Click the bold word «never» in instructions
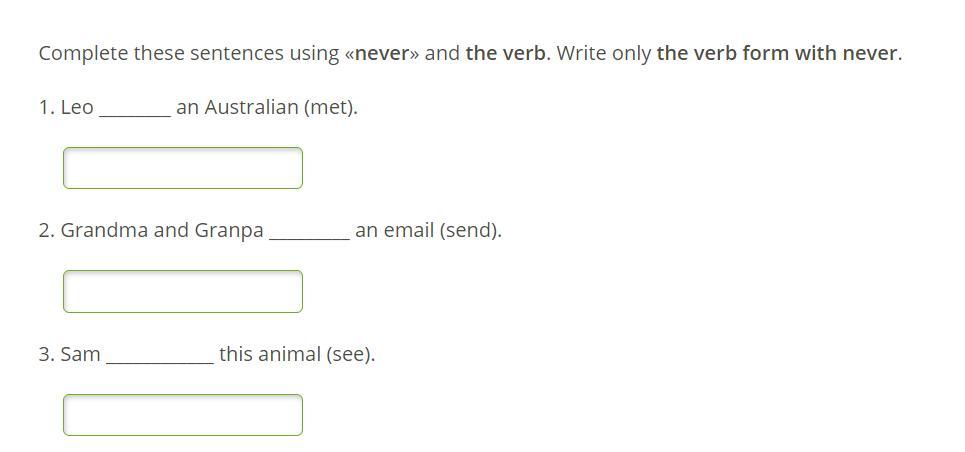965x452 pixels. (x=382, y=54)
